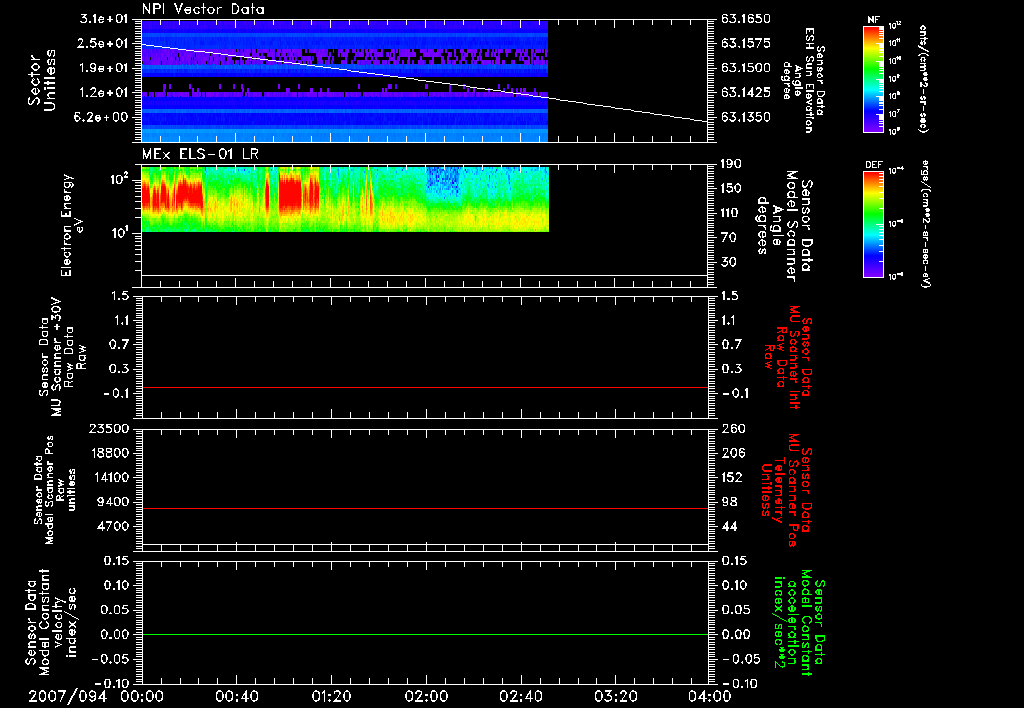Click the 3.1e+01 sector tick label
This screenshot has height=708, width=1024.
click(104, 19)
